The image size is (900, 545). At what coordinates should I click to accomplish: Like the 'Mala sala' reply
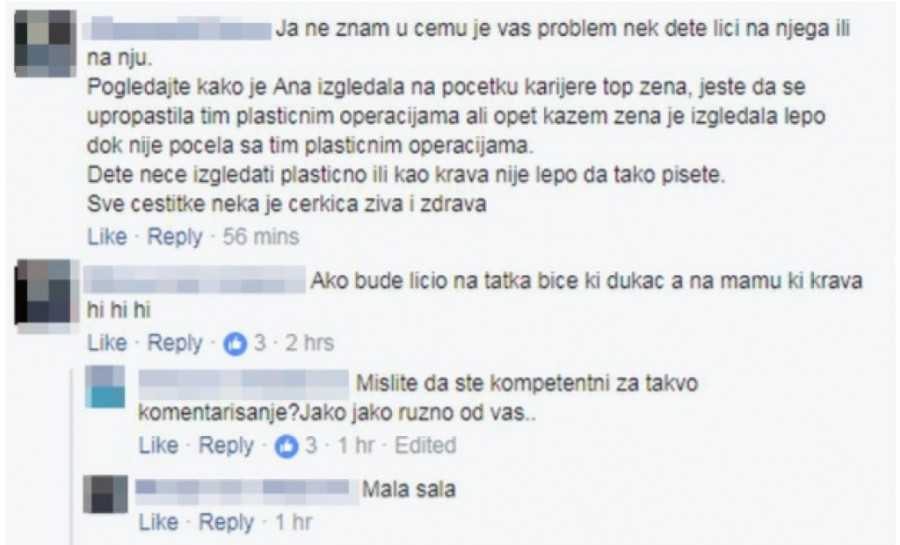click(158, 522)
